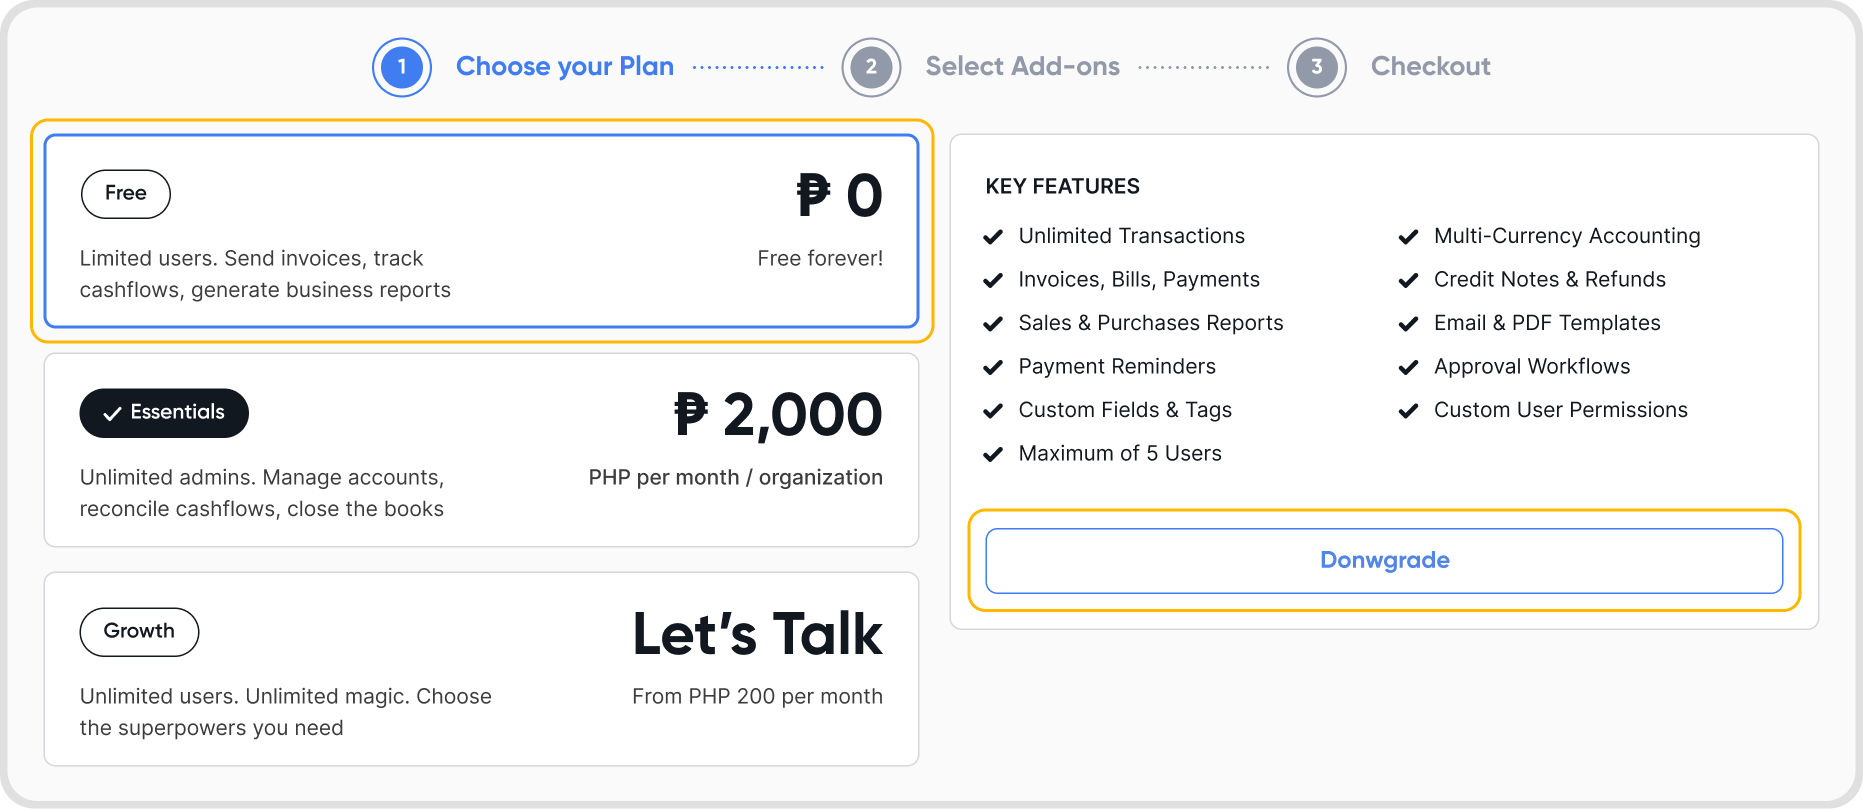Click checkmark beside Custom User Permissions
Viewport: 1863px width, 809px height.
point(1408,411)
